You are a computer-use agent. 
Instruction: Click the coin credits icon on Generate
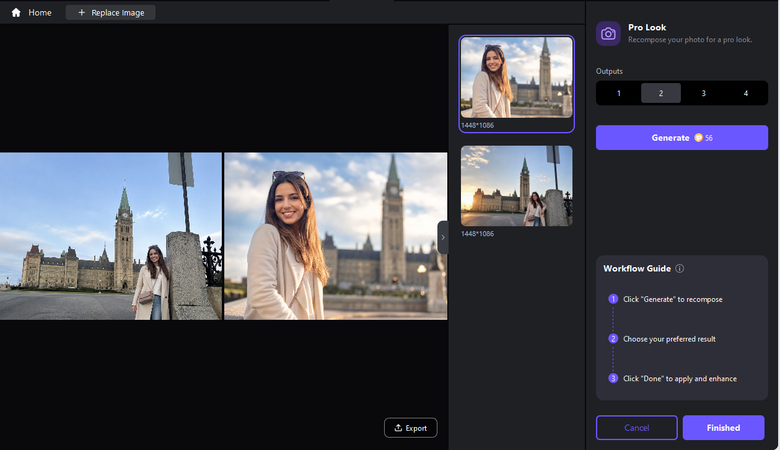pyautogui.click(x=698, y=138)
